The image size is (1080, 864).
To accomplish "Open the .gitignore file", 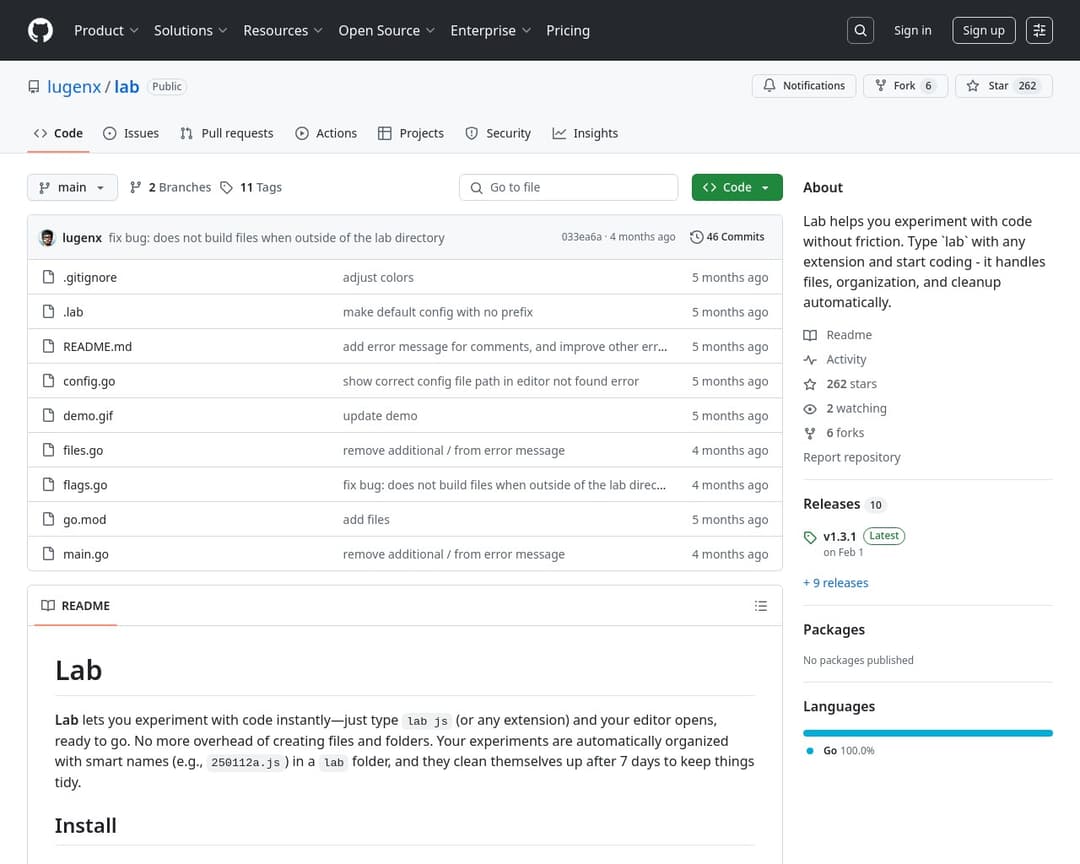I will tap(90, 278).
